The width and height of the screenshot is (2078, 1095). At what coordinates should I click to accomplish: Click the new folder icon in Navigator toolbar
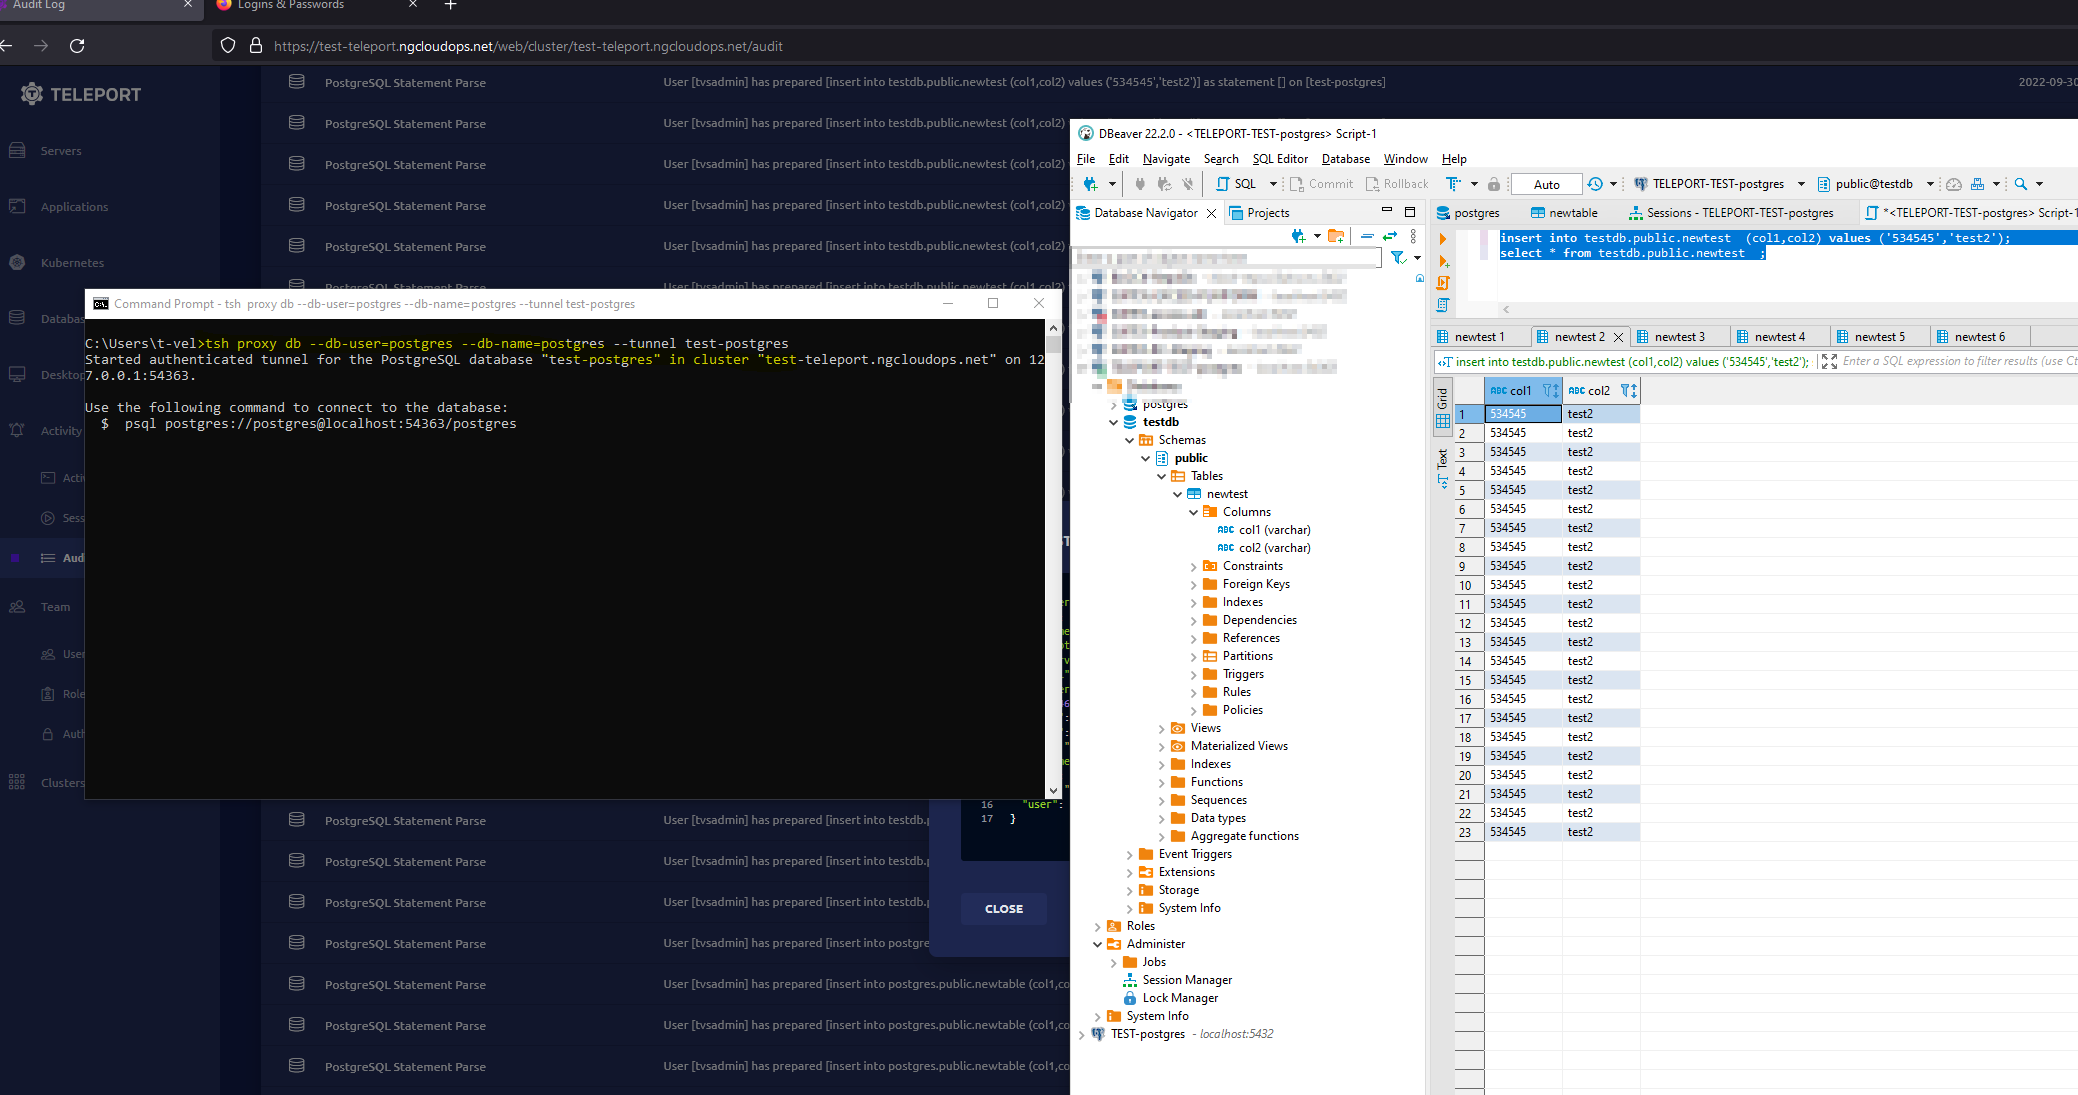[x=1336, y=236]
